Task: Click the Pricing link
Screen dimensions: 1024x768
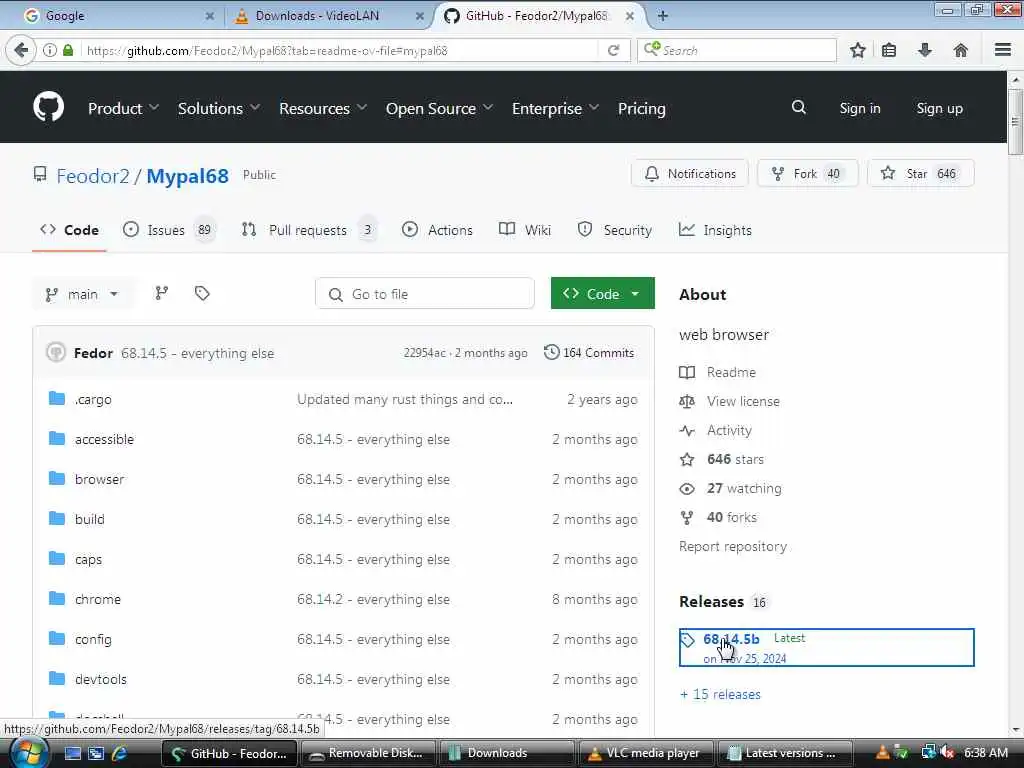Action: 641,108
